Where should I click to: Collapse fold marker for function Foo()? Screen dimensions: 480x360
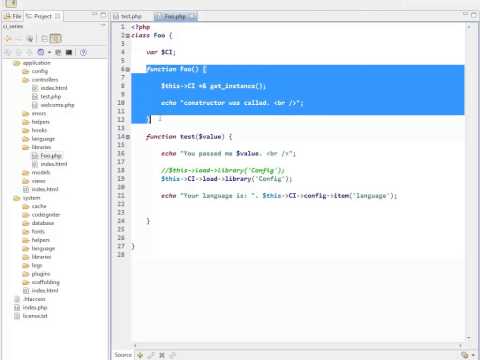coord(128,69)
